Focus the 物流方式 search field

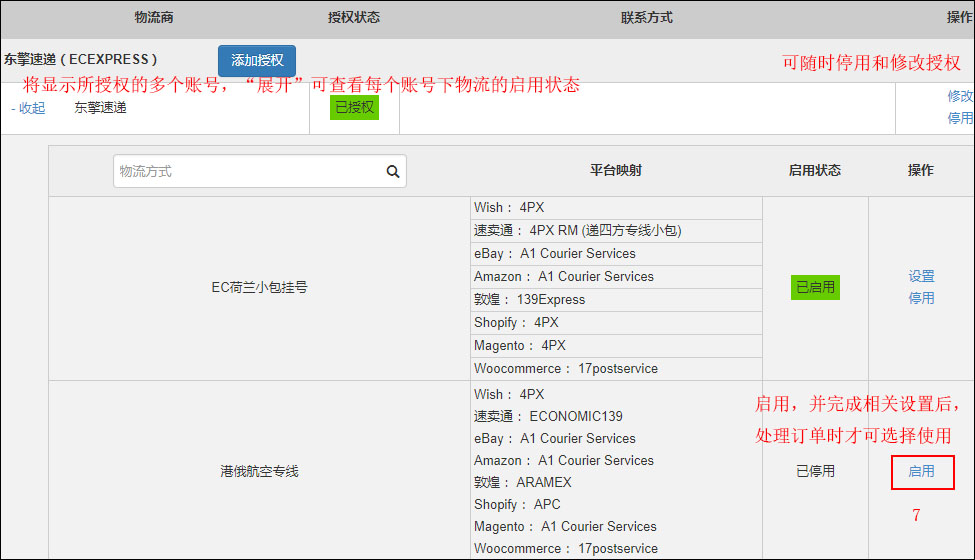260,171
